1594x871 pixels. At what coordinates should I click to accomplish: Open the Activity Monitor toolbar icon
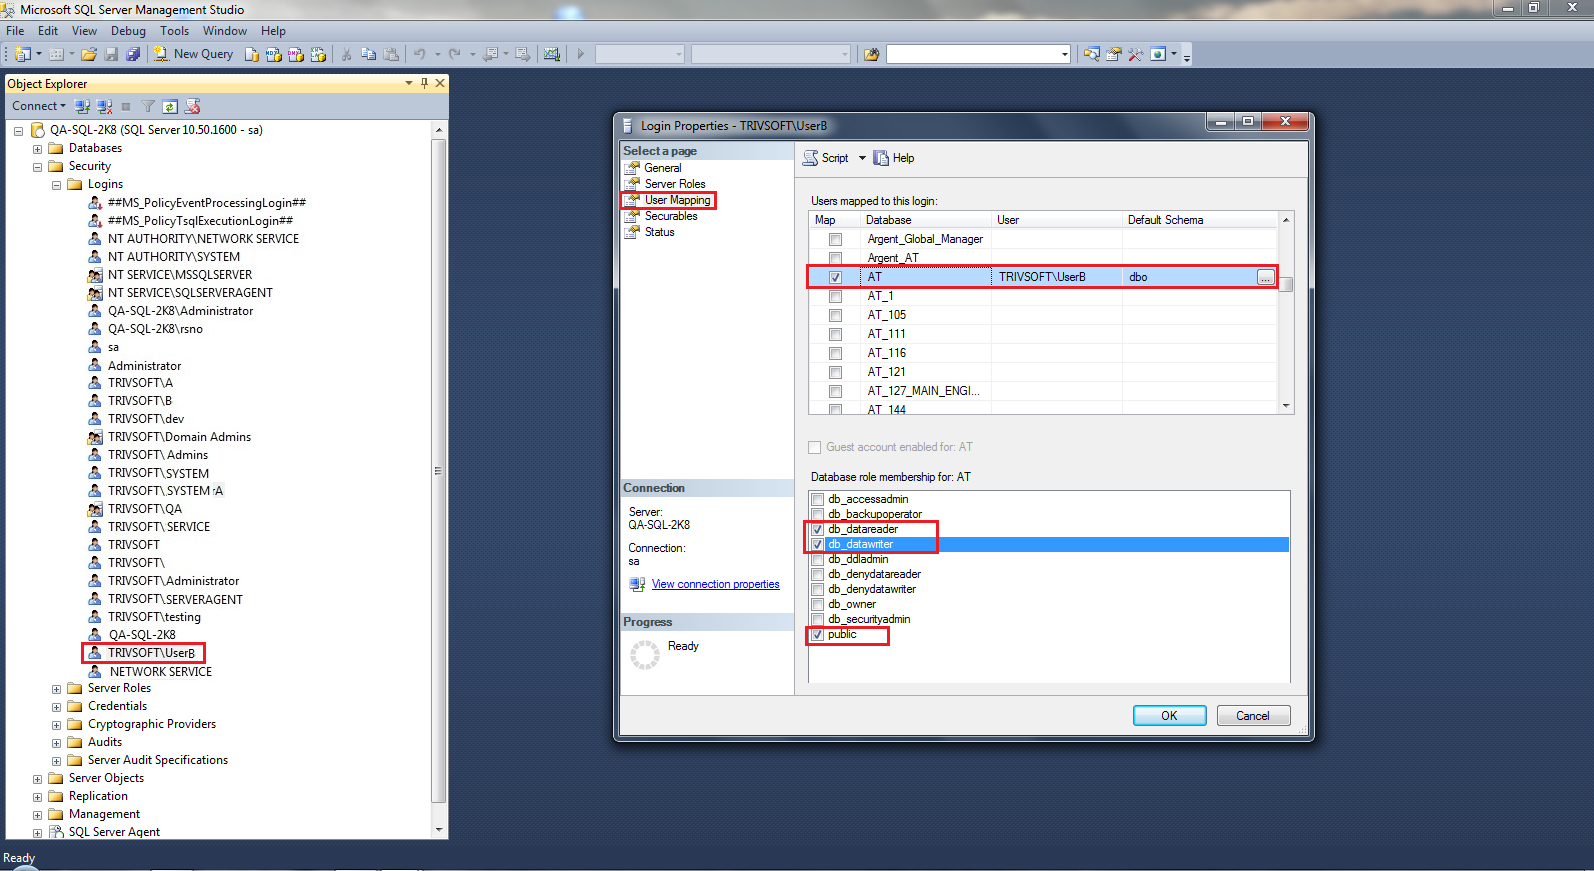click(551, 54)
